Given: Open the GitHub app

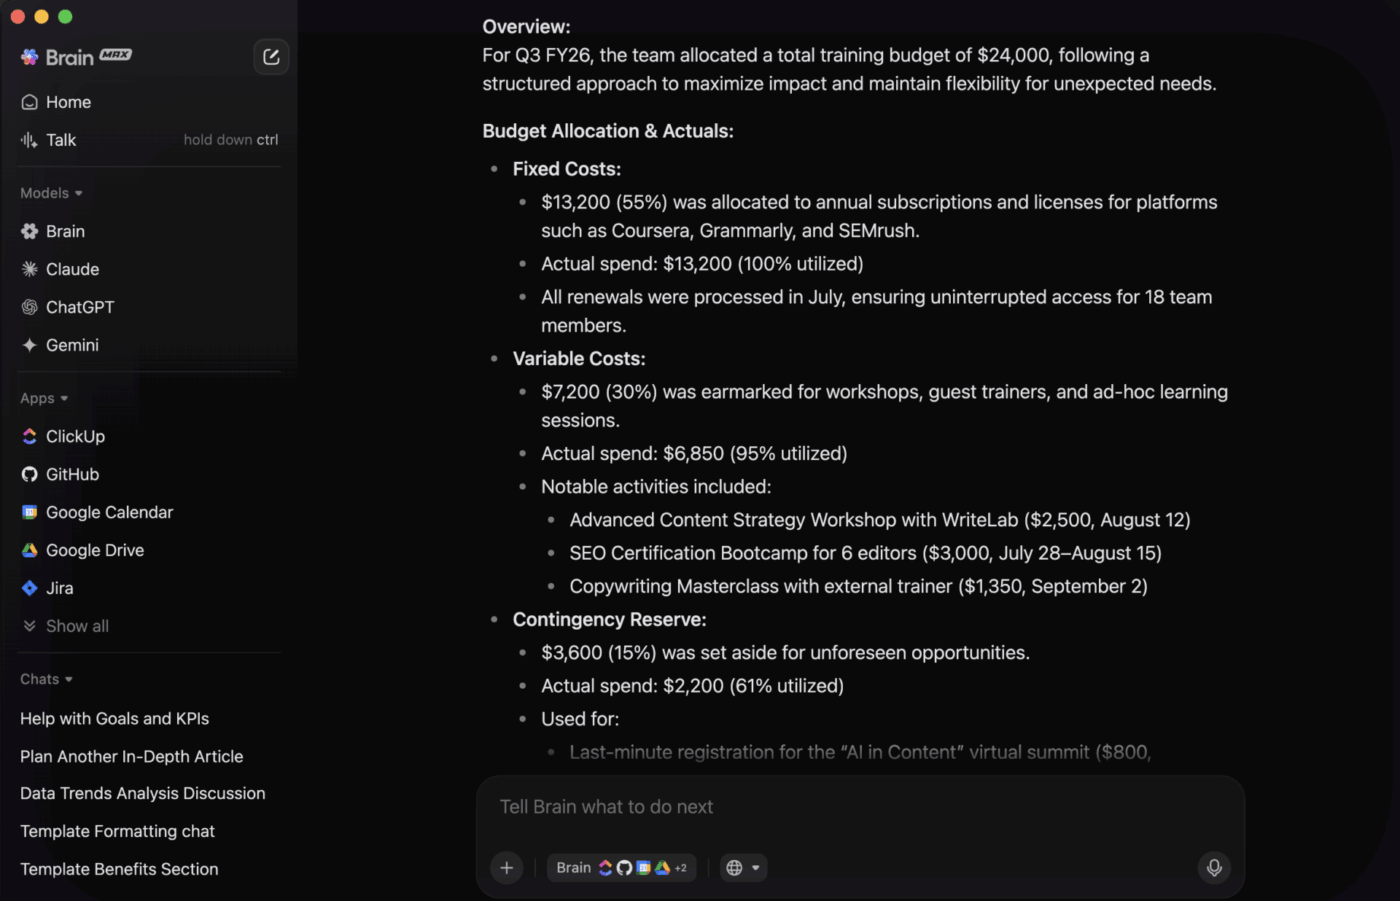Looking at the screenshot, I should (150, 474).
